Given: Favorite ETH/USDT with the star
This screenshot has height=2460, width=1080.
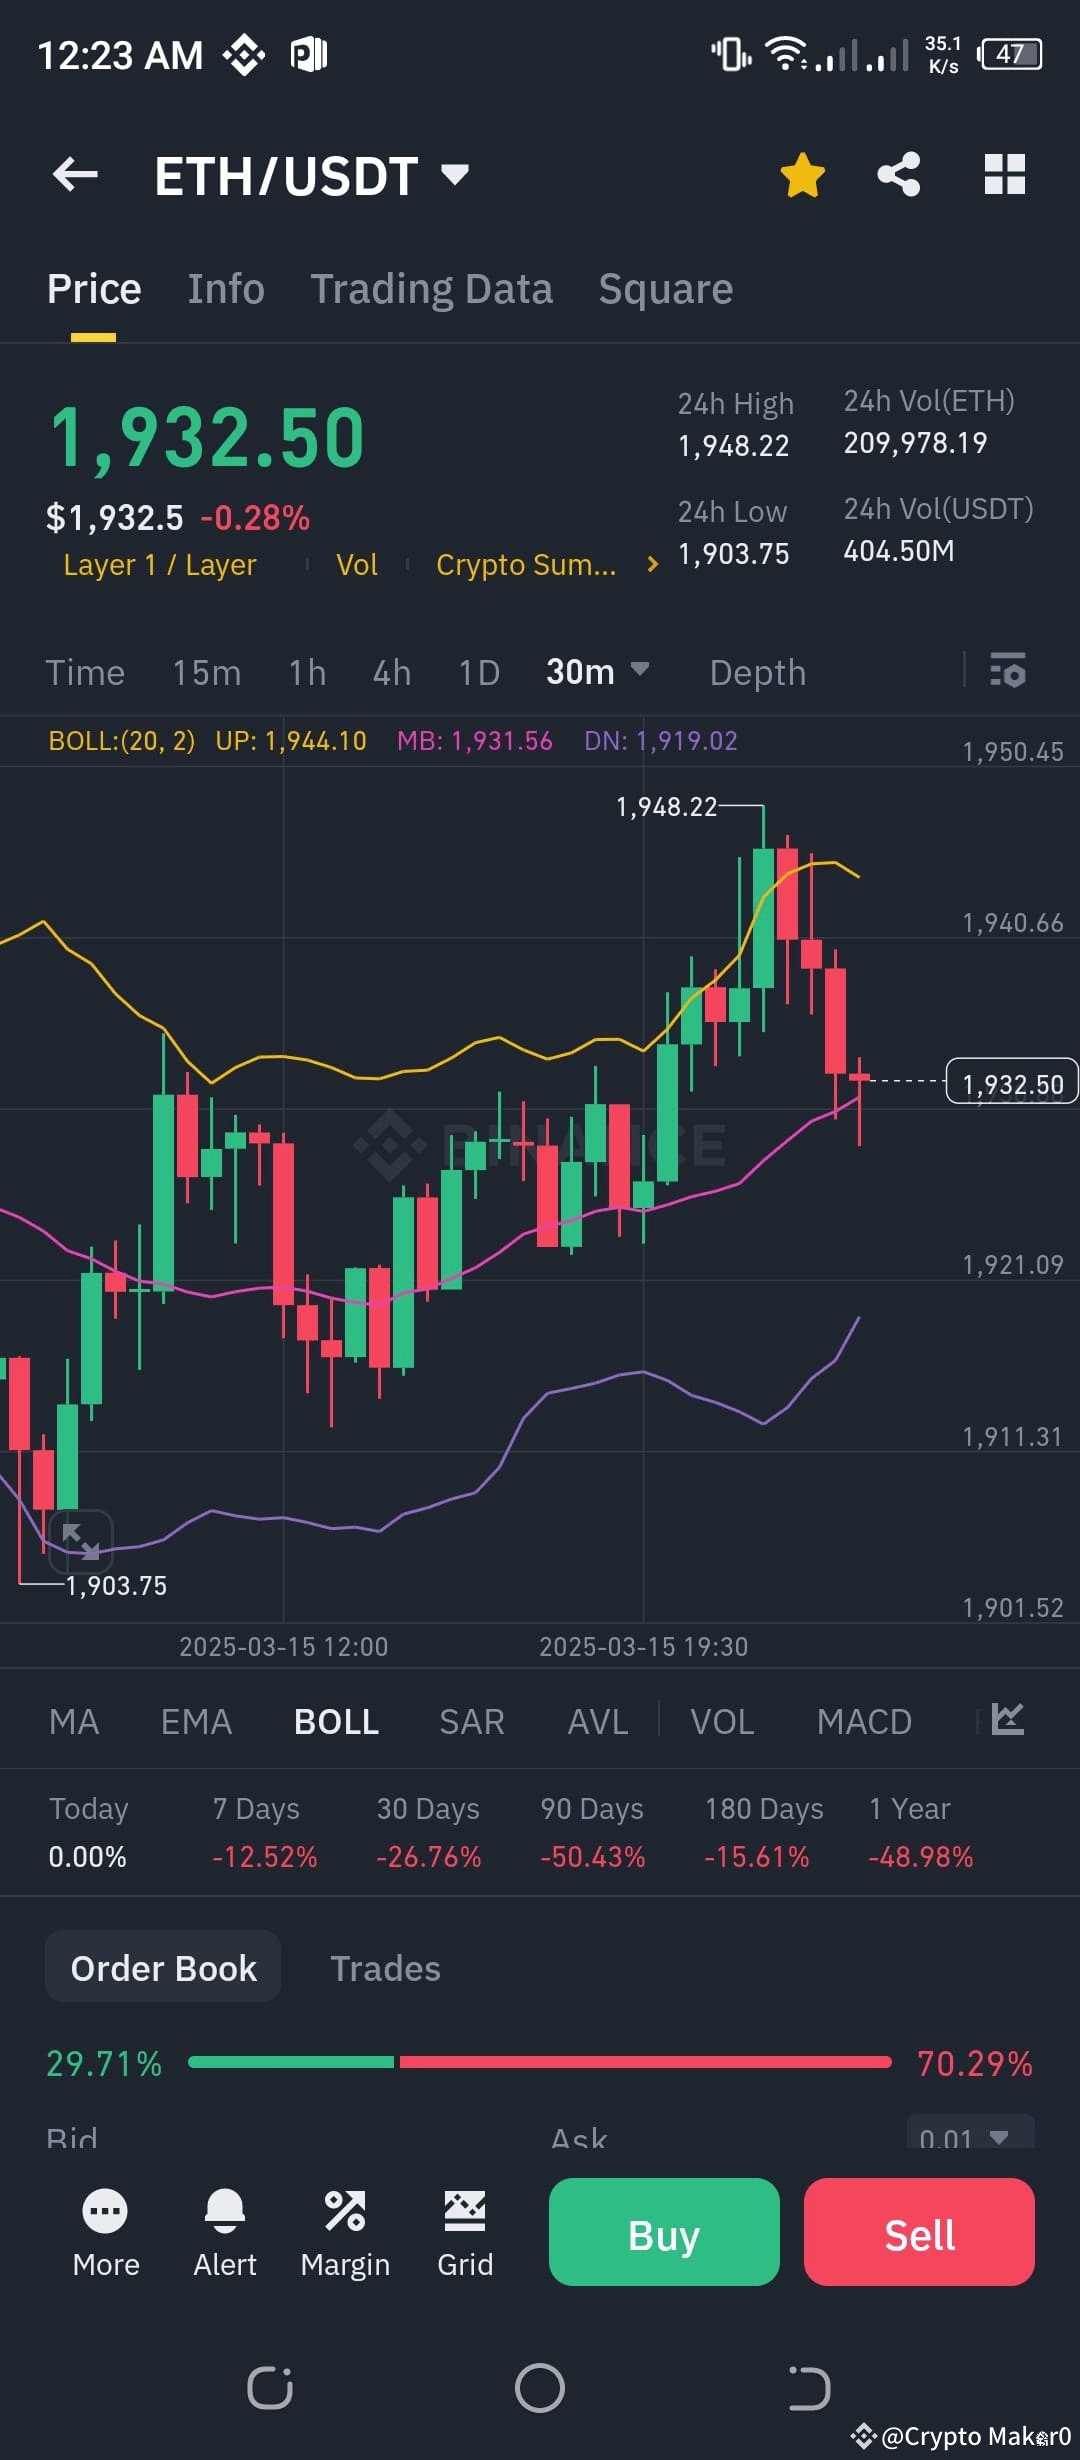Looking at the screenshot, I should 801,174.
